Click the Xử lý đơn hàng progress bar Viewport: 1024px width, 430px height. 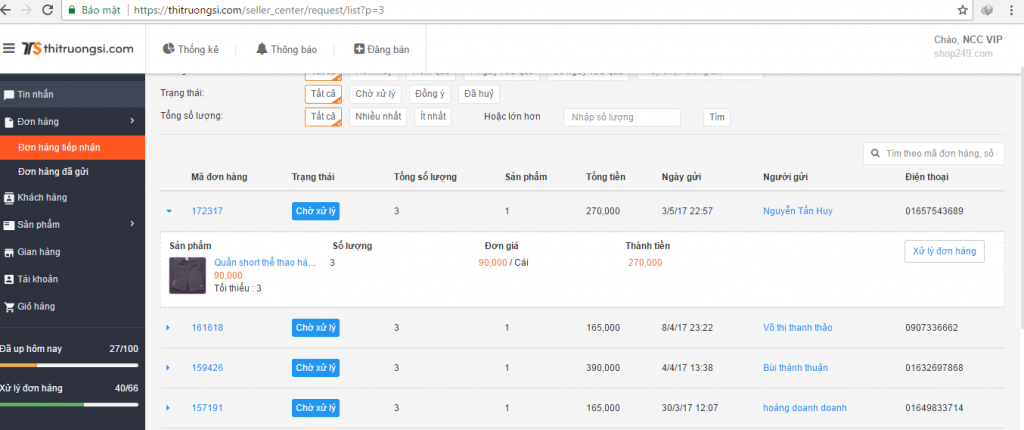pos(69,405)
